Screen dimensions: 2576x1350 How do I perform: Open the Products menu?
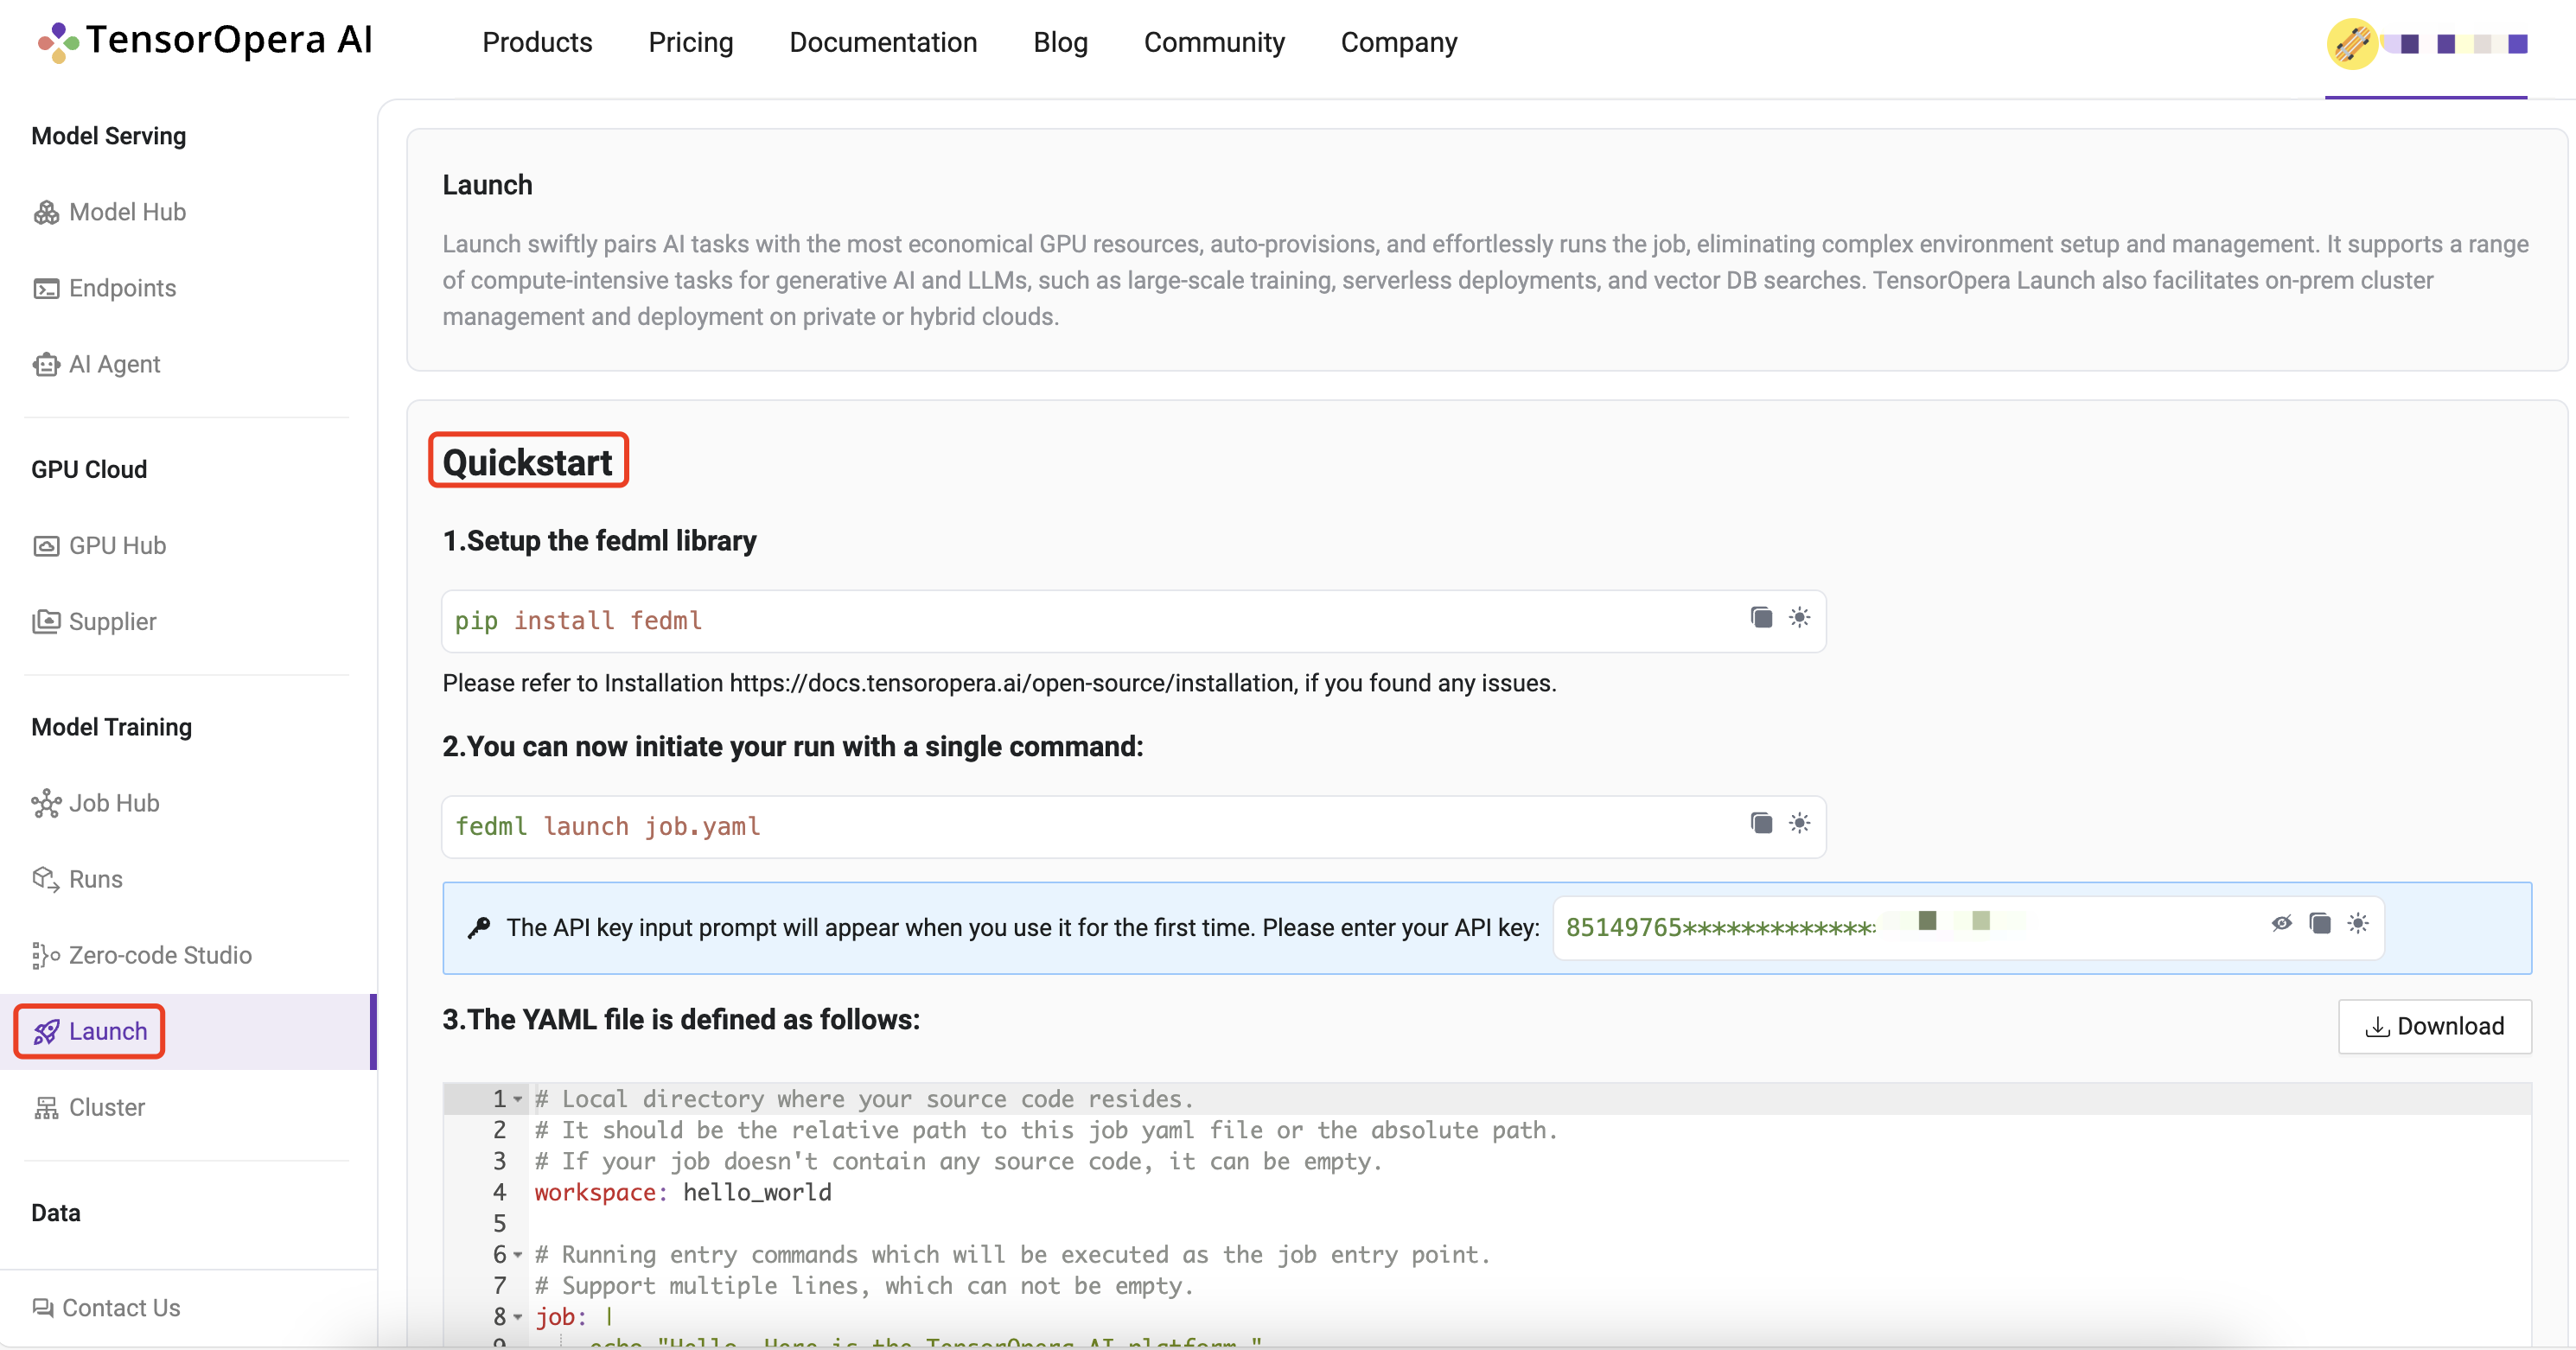(x=537, y=42)
